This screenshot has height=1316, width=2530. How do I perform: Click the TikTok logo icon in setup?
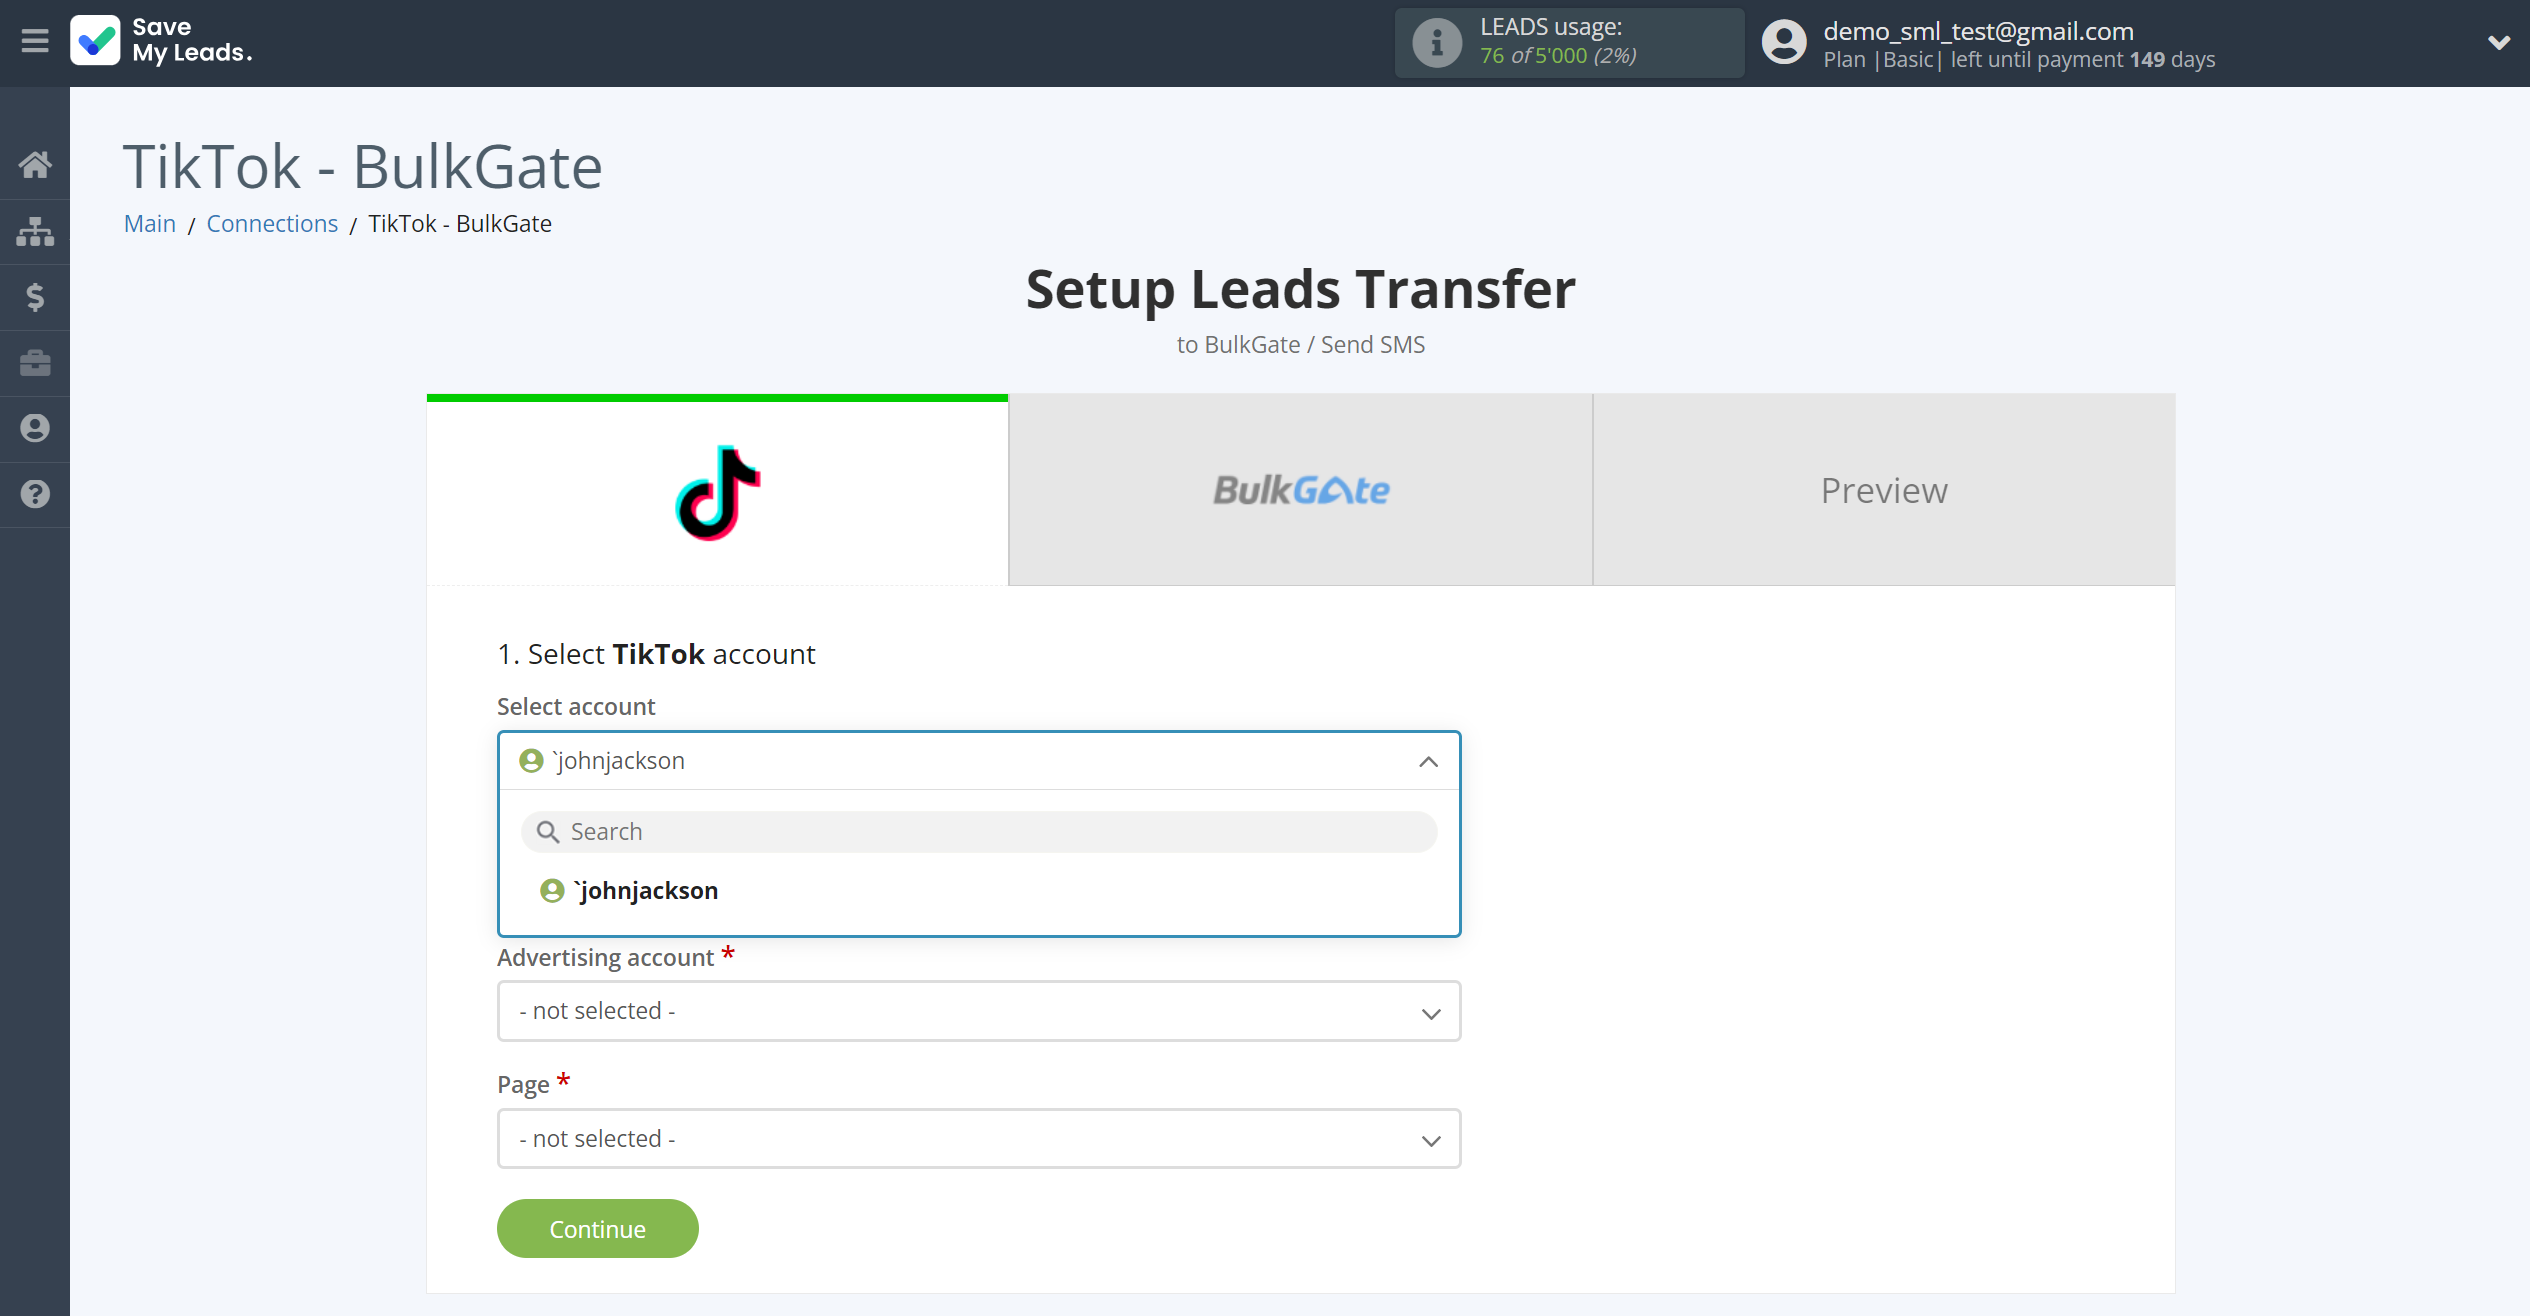[718, 492]
